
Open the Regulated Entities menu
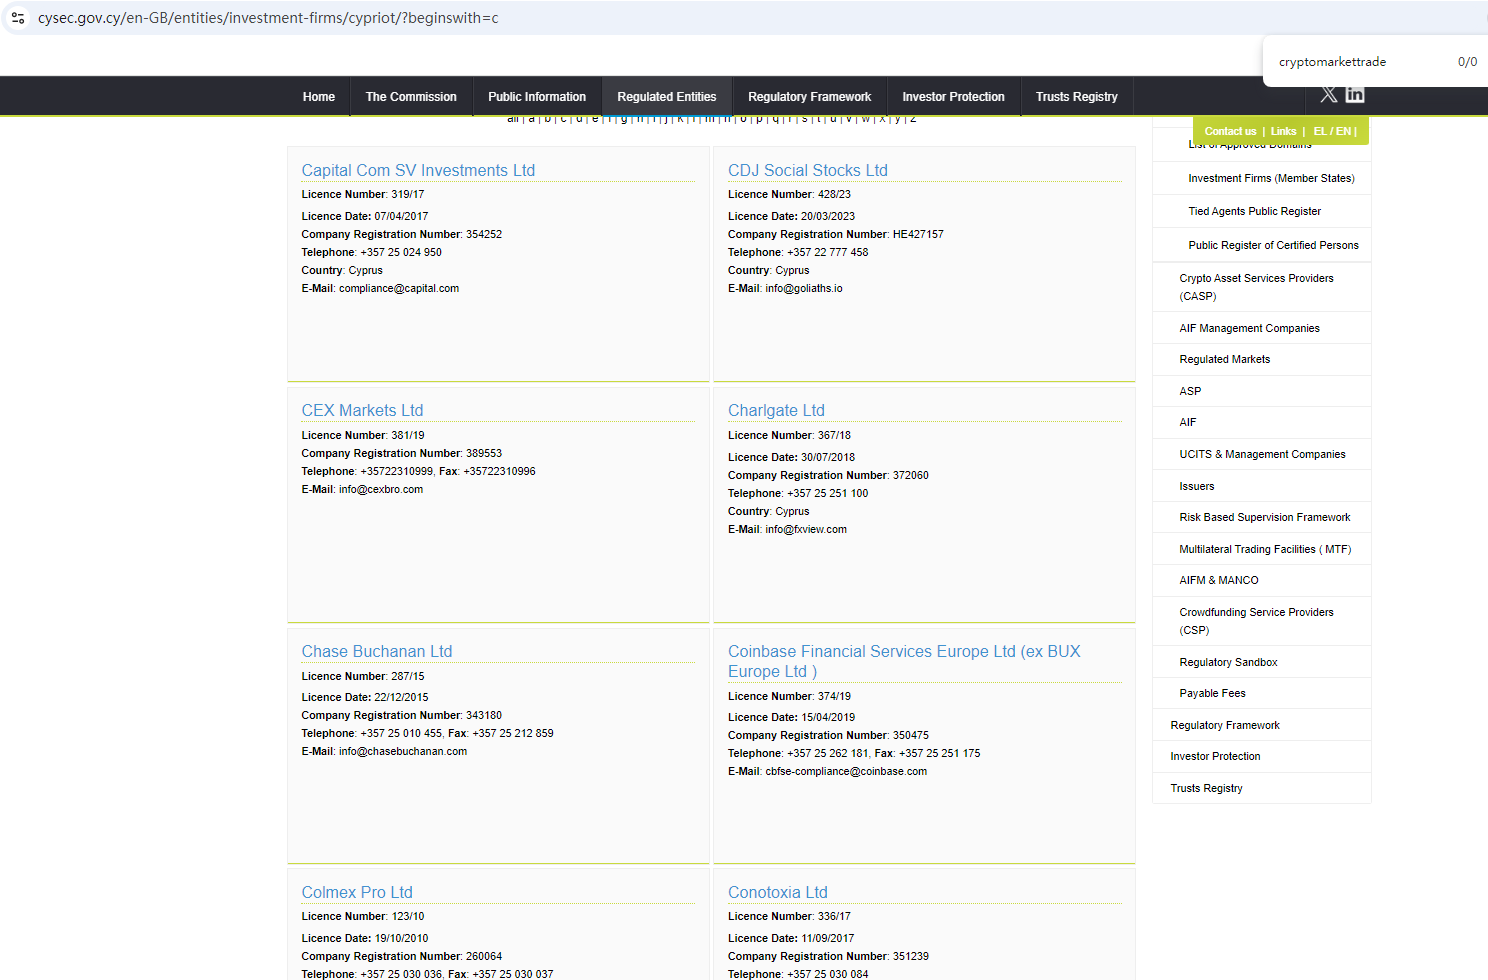(x=666, y=97)
